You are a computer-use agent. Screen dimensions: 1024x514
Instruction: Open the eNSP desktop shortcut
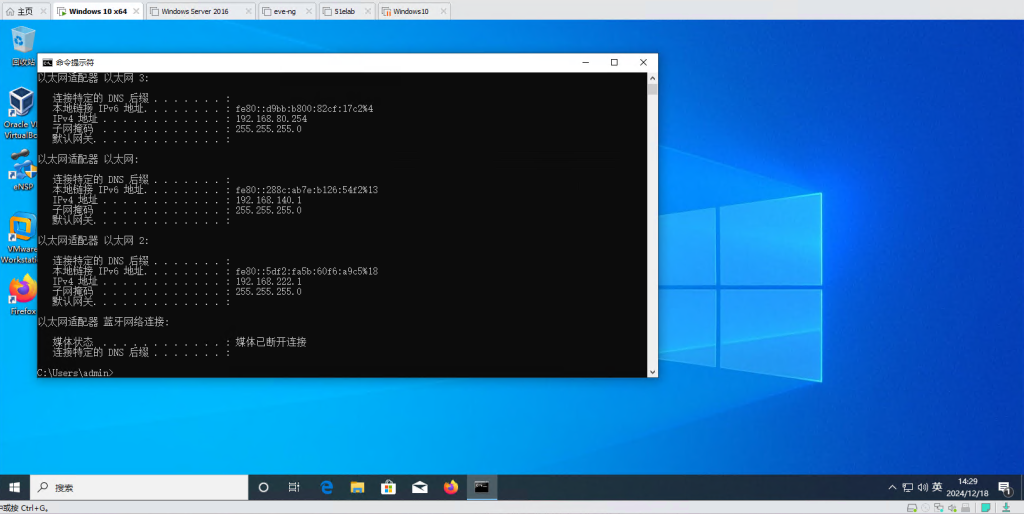click(x=22, y=168)
